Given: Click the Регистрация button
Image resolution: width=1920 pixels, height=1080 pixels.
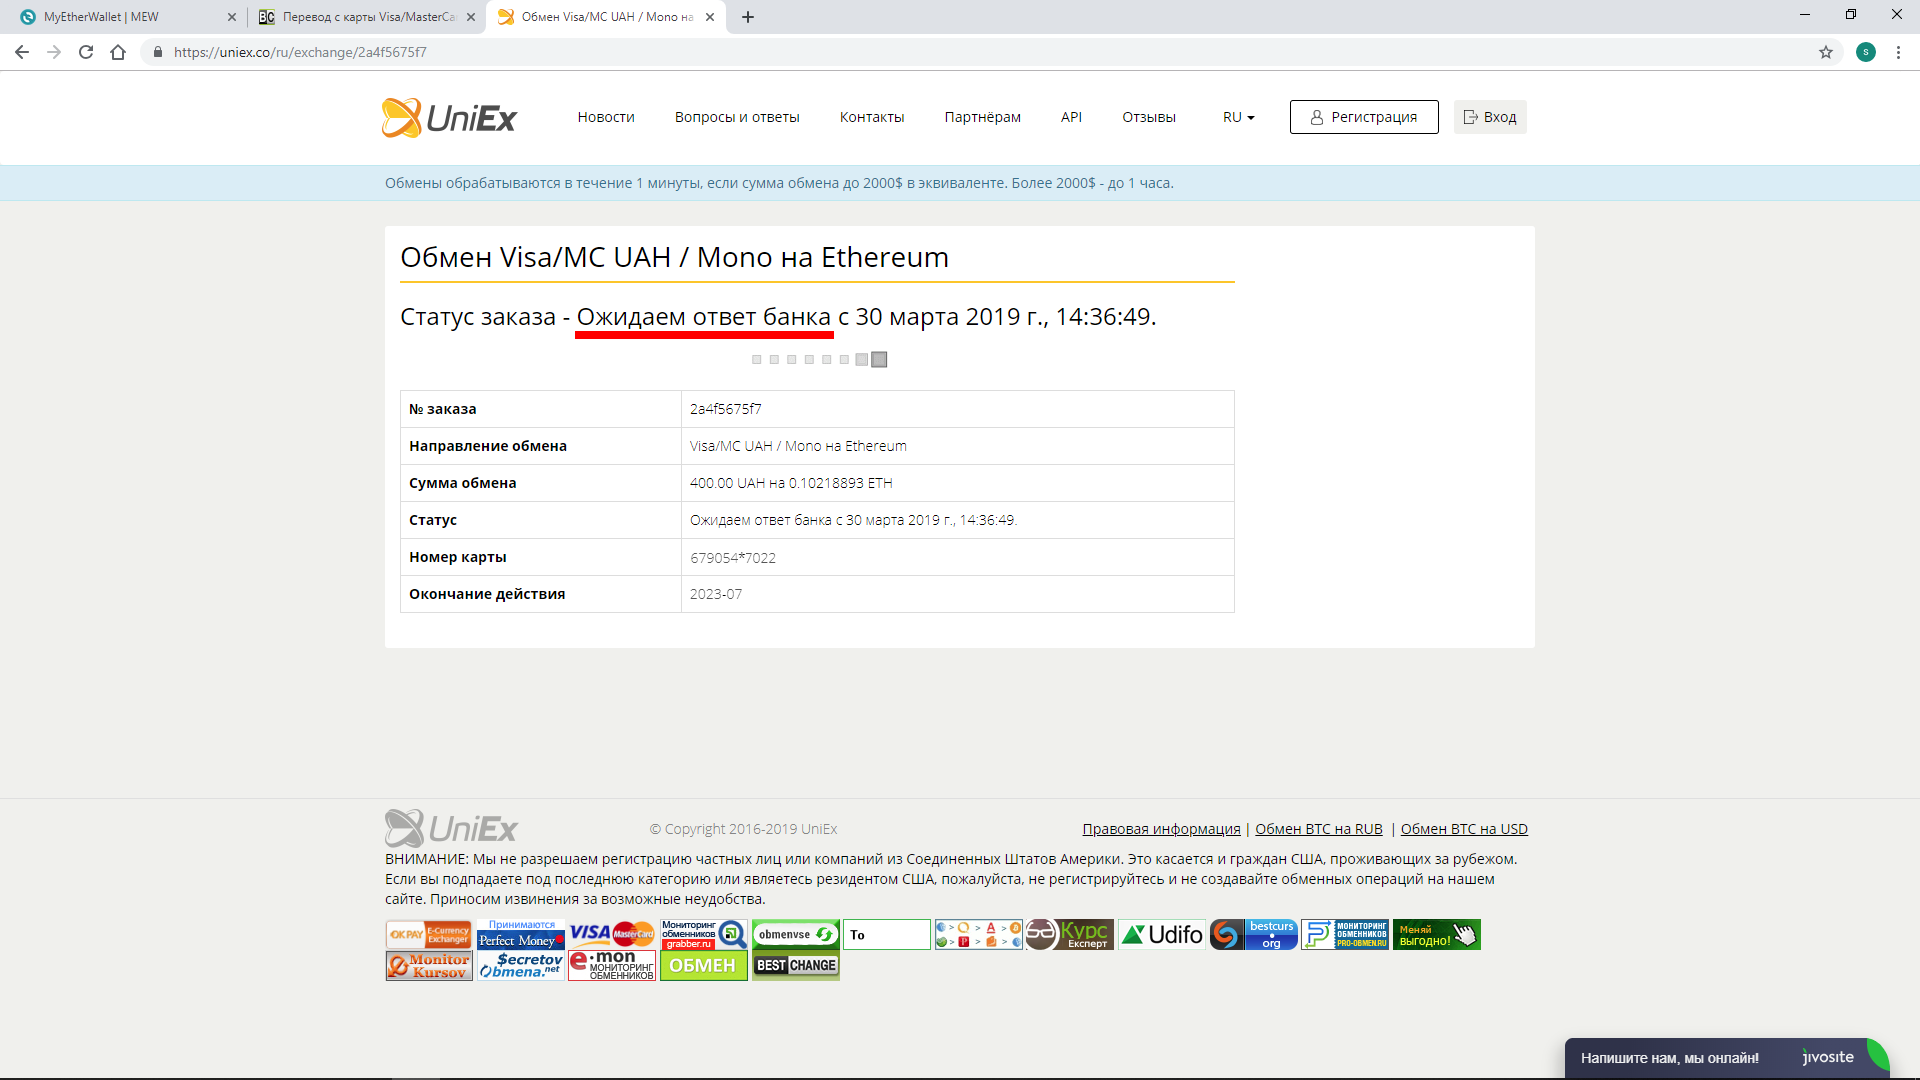Looking at the screenshot, I should tap(1364, 117).
